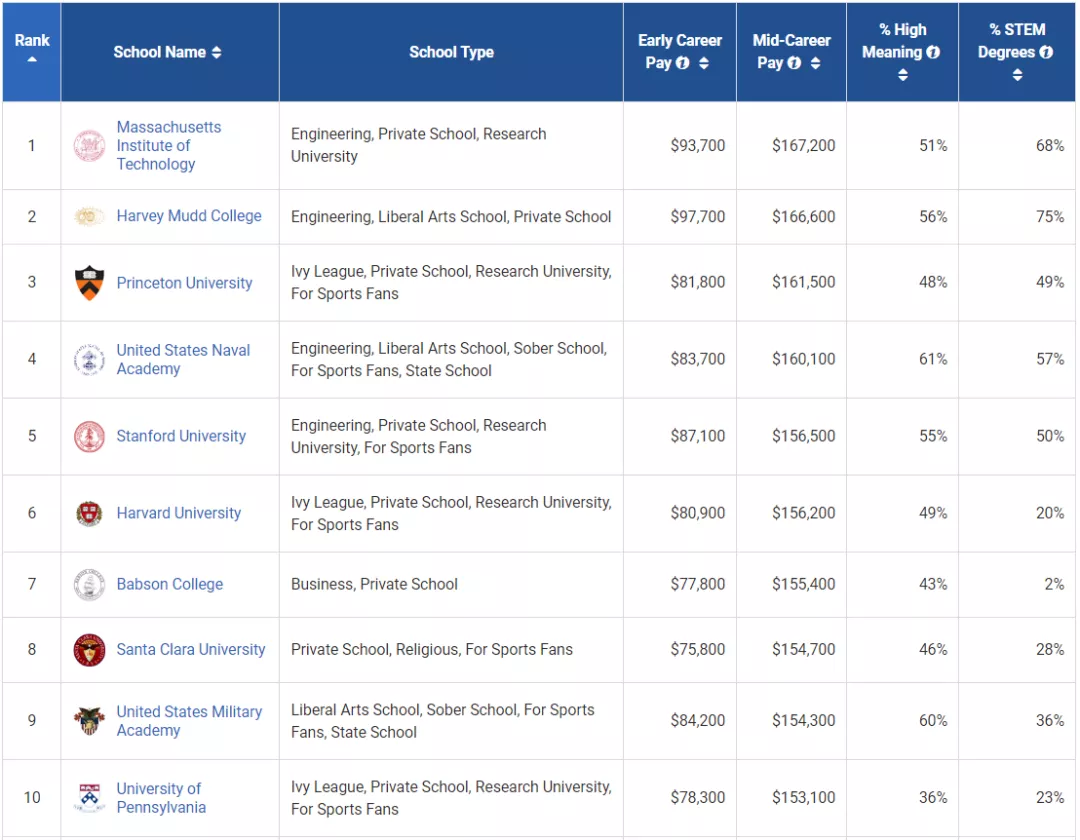
Task: Select Babson's mid-career pay $155,400
Action: (803, 584)
